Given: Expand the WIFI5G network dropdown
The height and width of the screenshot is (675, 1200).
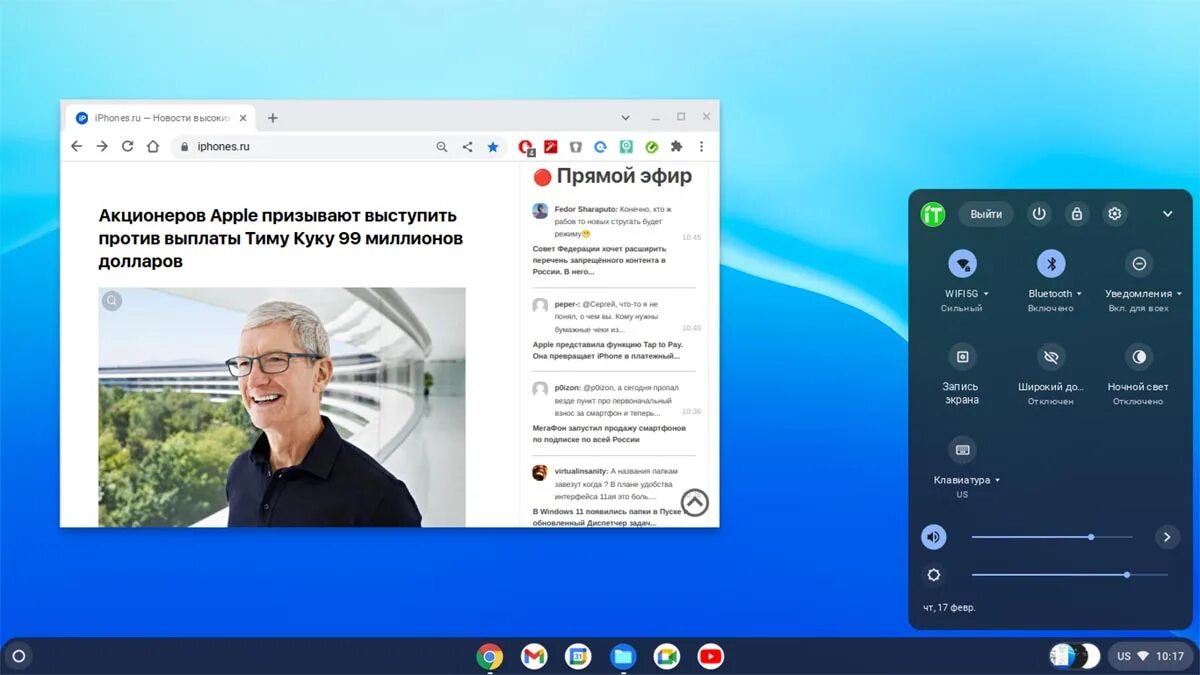Looking at the screenshot, I should click(967, 294).
